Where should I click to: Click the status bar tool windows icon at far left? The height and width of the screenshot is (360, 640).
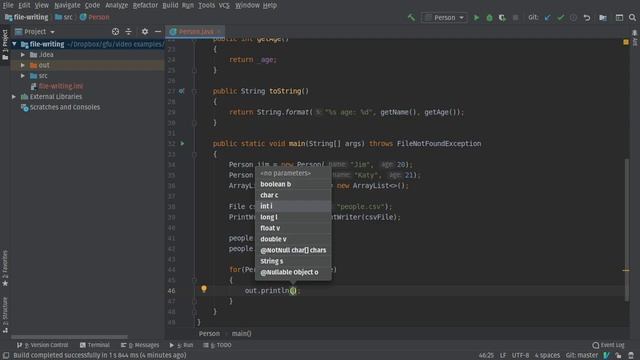(x=6, y=356)
